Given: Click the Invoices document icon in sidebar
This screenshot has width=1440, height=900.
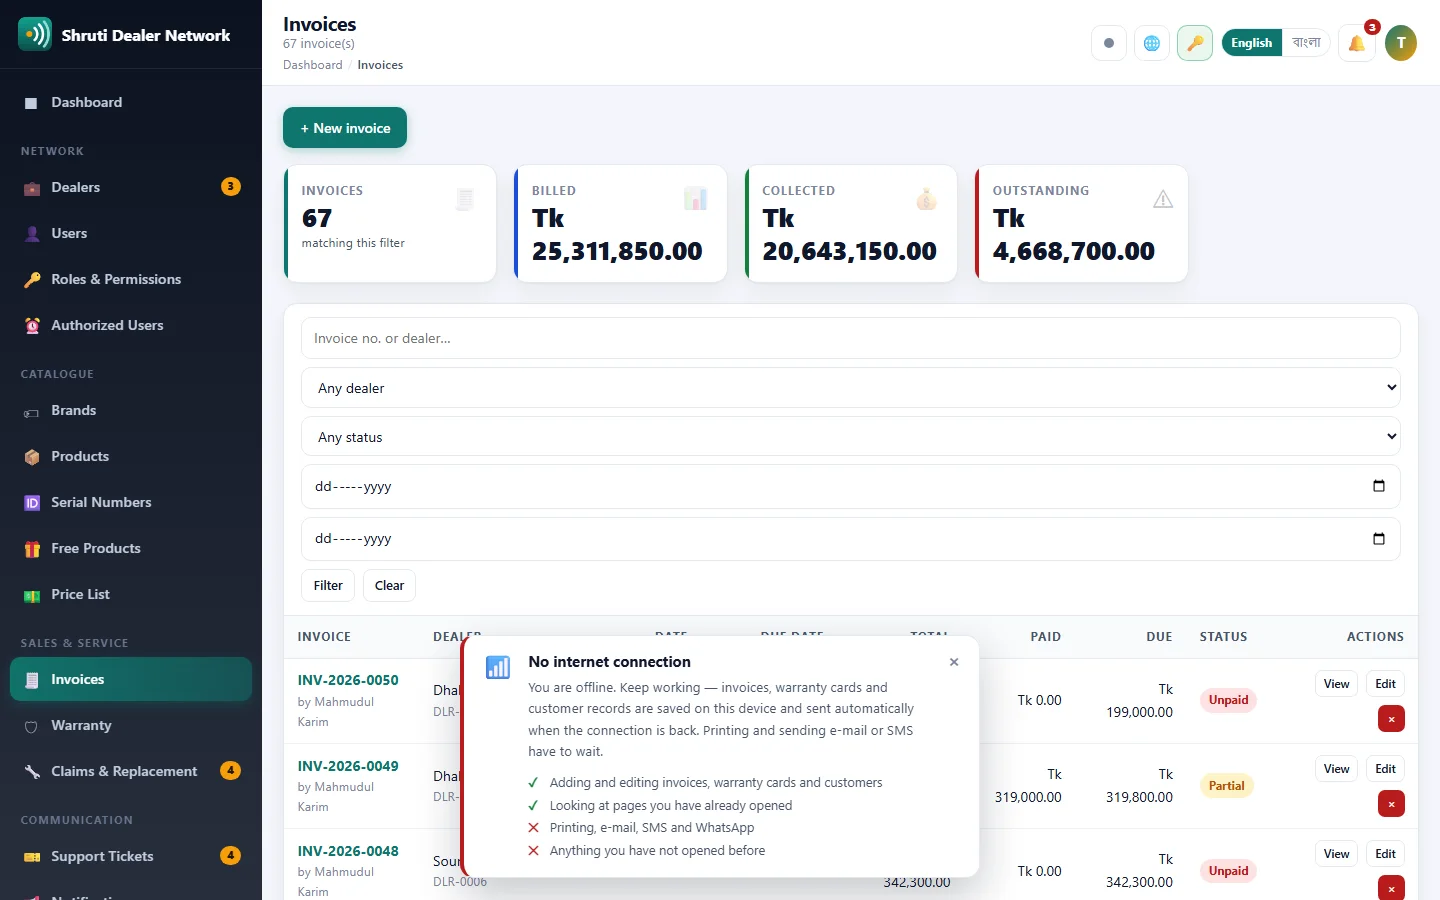Looking at the screenshot, I should pyautogui.click(x=32, y=680).
